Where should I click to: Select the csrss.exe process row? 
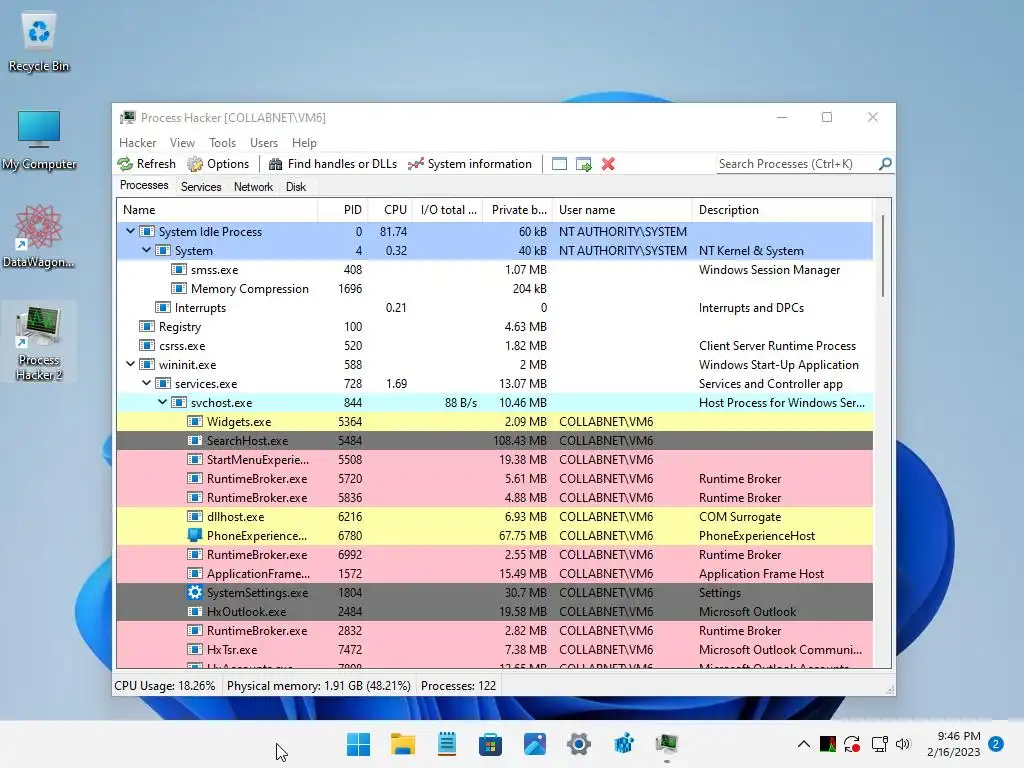point(494,345)
